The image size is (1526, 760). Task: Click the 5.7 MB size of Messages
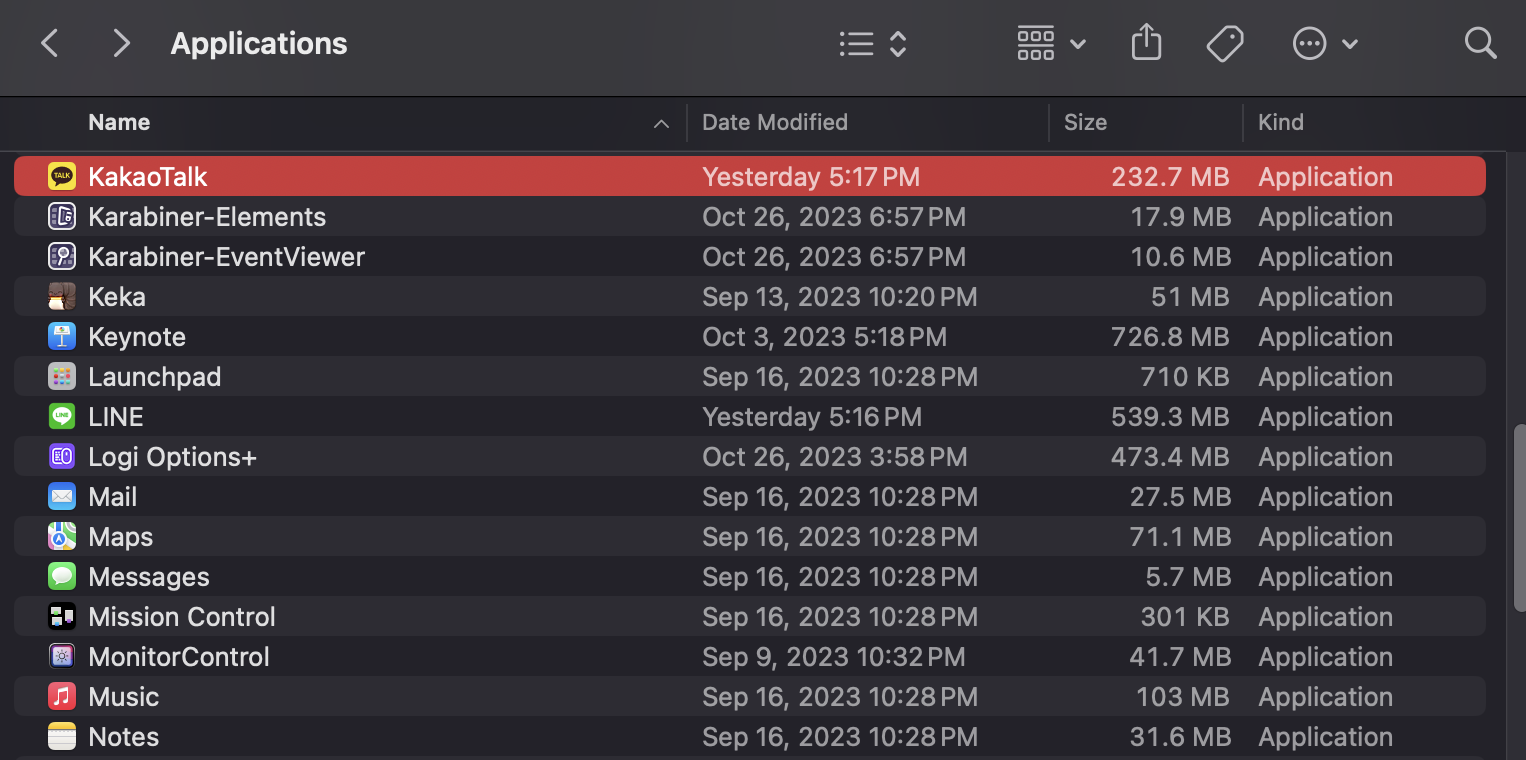pyautogui.click(x=1188, y=577)
